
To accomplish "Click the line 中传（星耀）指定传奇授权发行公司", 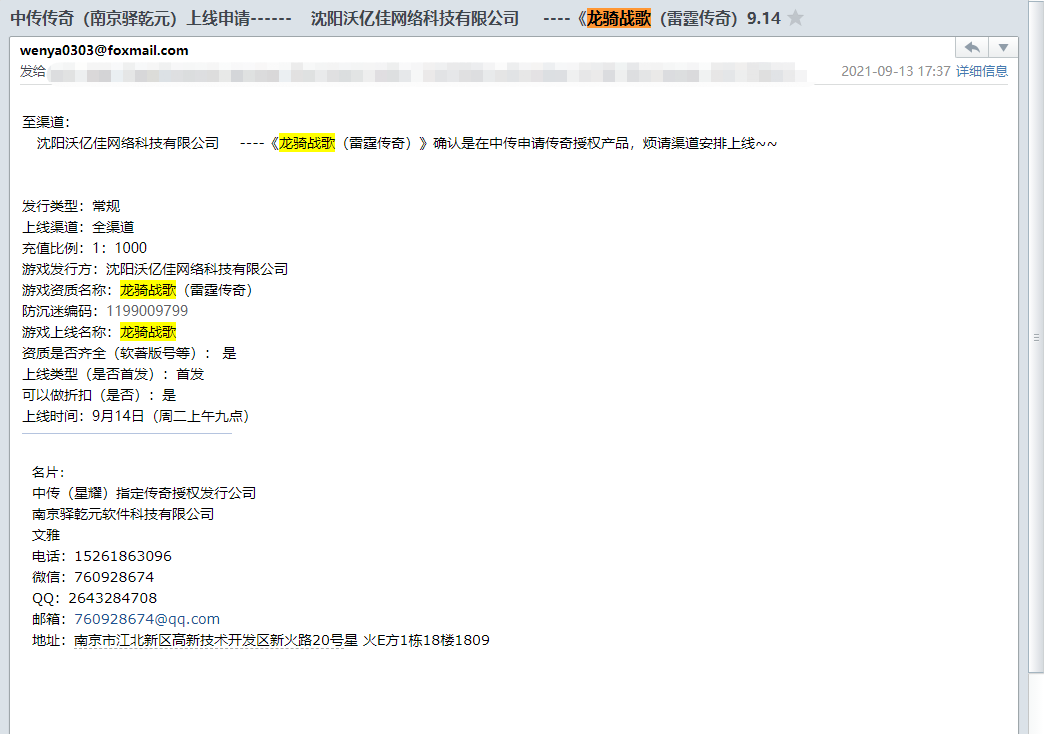I will pos(144,493).
